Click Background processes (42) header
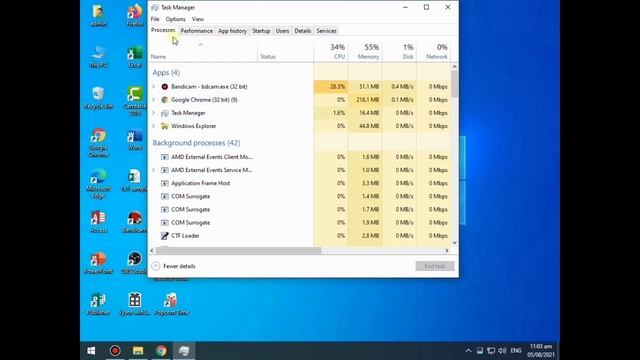Viewport: 640px width, 360px height. click(x=196, y=143)
